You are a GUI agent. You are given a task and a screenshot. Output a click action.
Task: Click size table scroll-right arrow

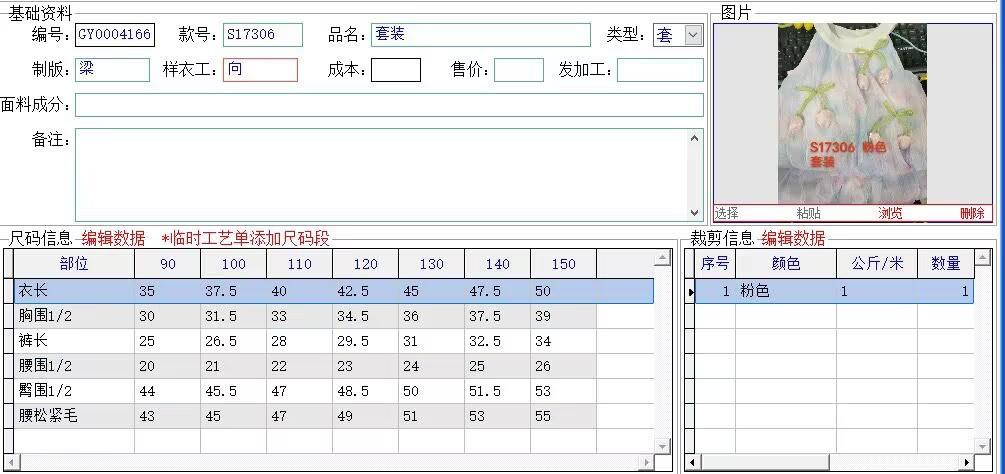[647, 462]
